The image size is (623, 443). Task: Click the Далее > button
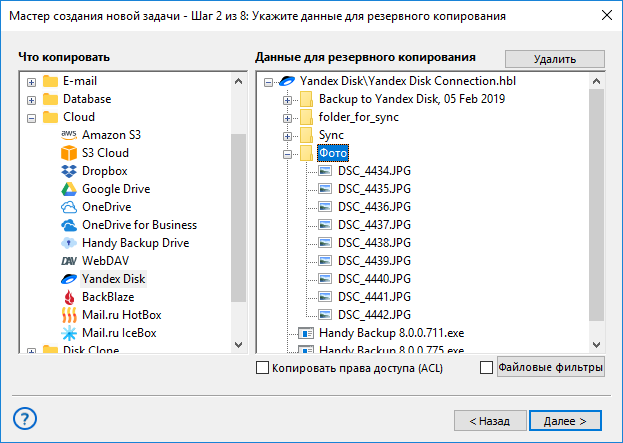point(565,419)
